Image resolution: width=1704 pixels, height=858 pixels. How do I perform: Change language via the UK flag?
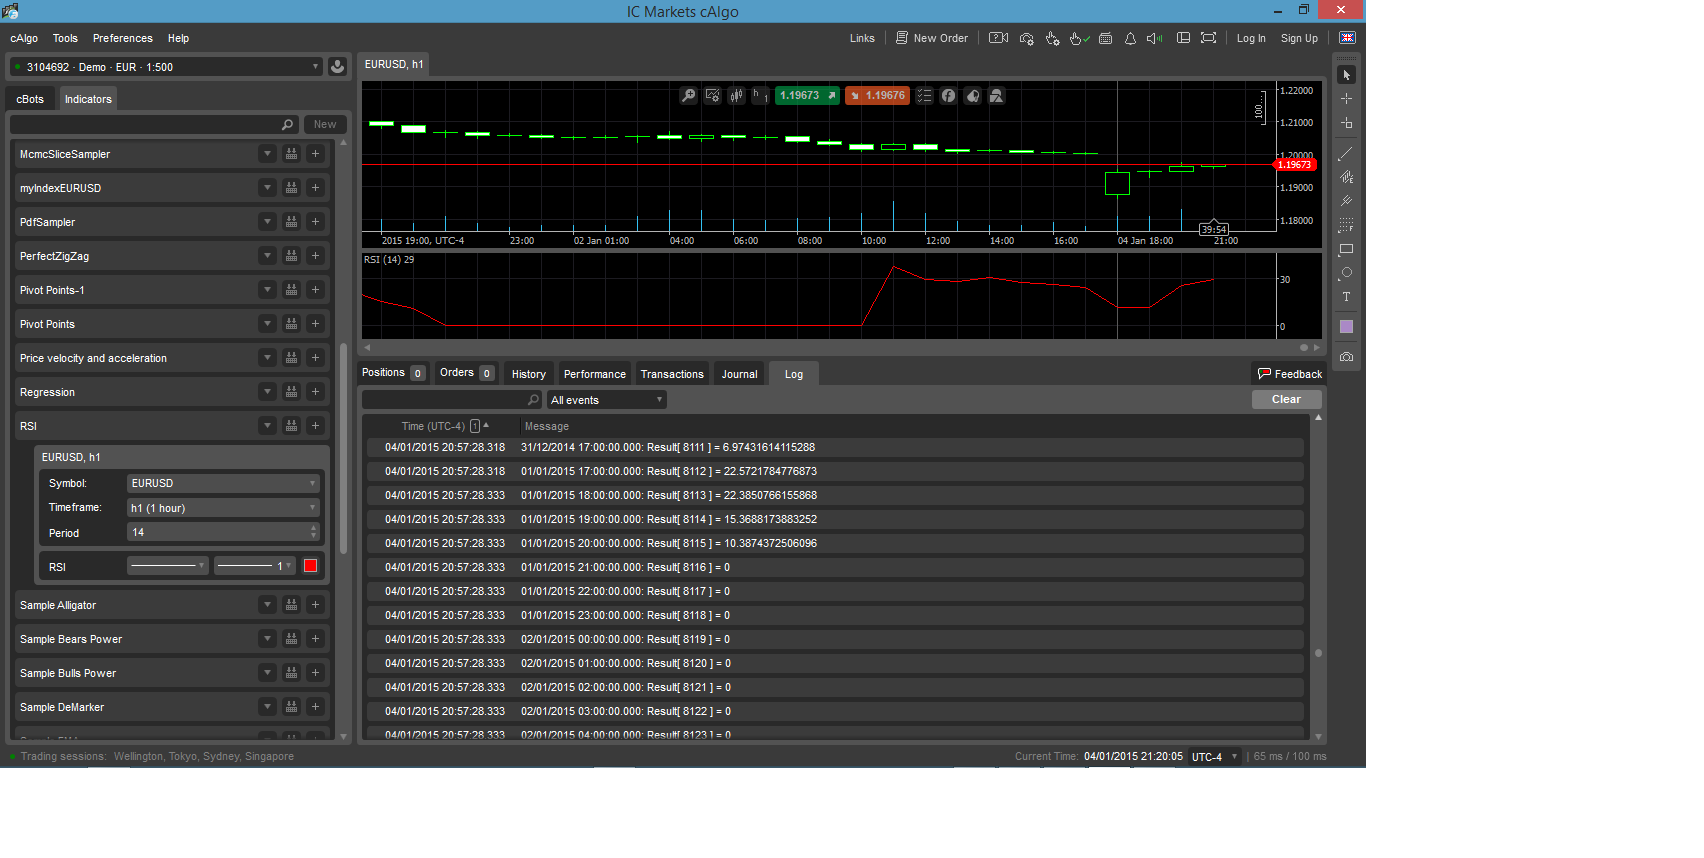pyautogui.click(x=1348, y=38)
